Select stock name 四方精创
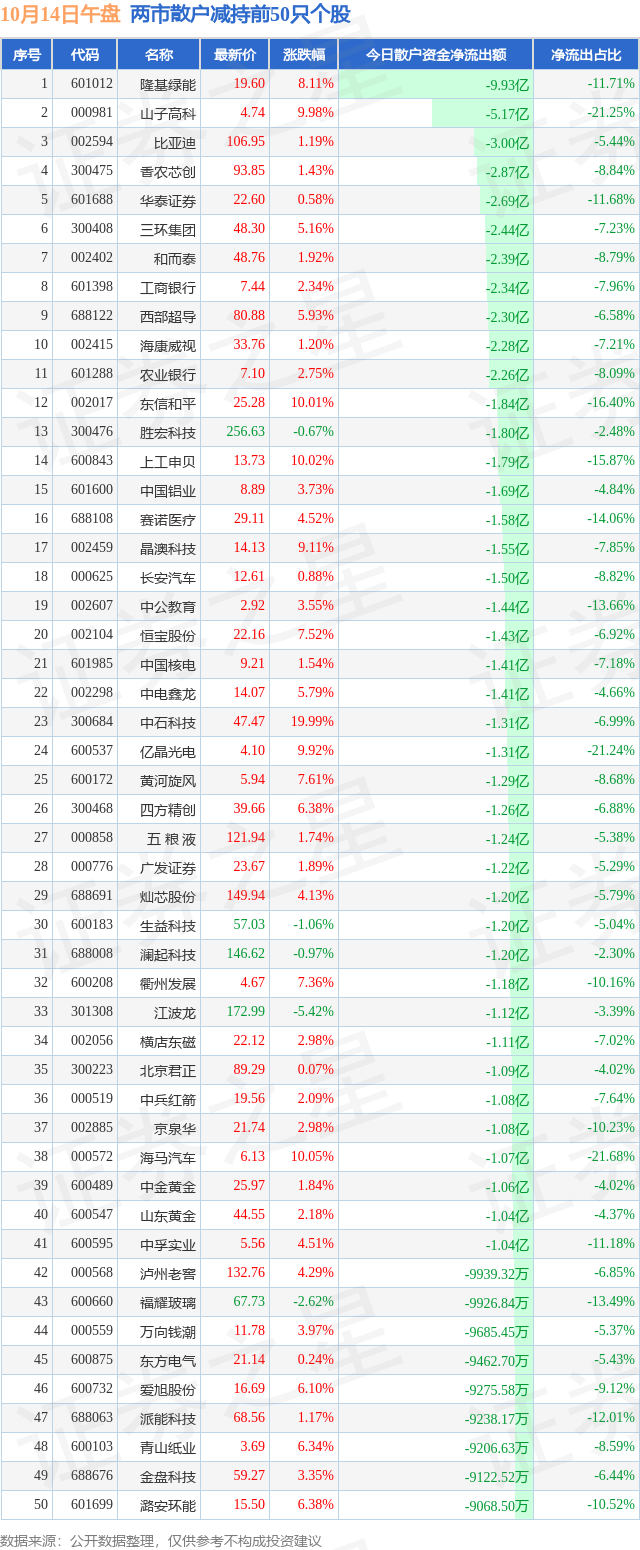Screen dimensions: 640x1550 coord(168,809)
